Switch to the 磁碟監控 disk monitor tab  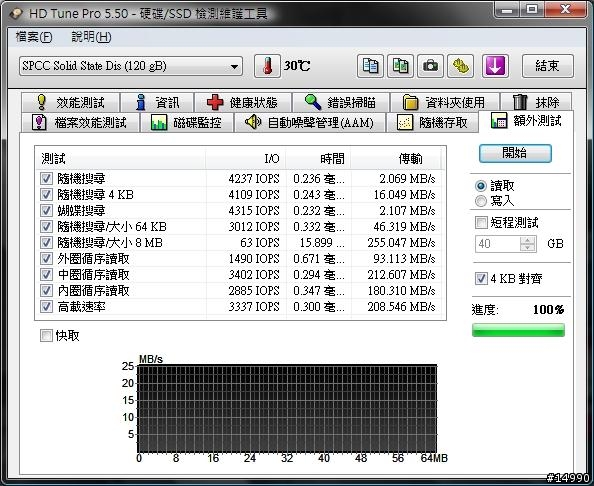coord(186,122)
